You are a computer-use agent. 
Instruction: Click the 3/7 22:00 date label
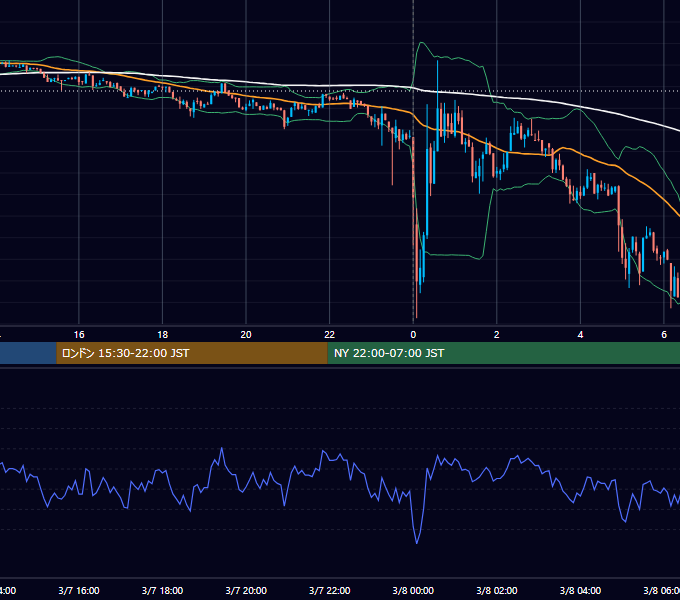pos(330,590)
